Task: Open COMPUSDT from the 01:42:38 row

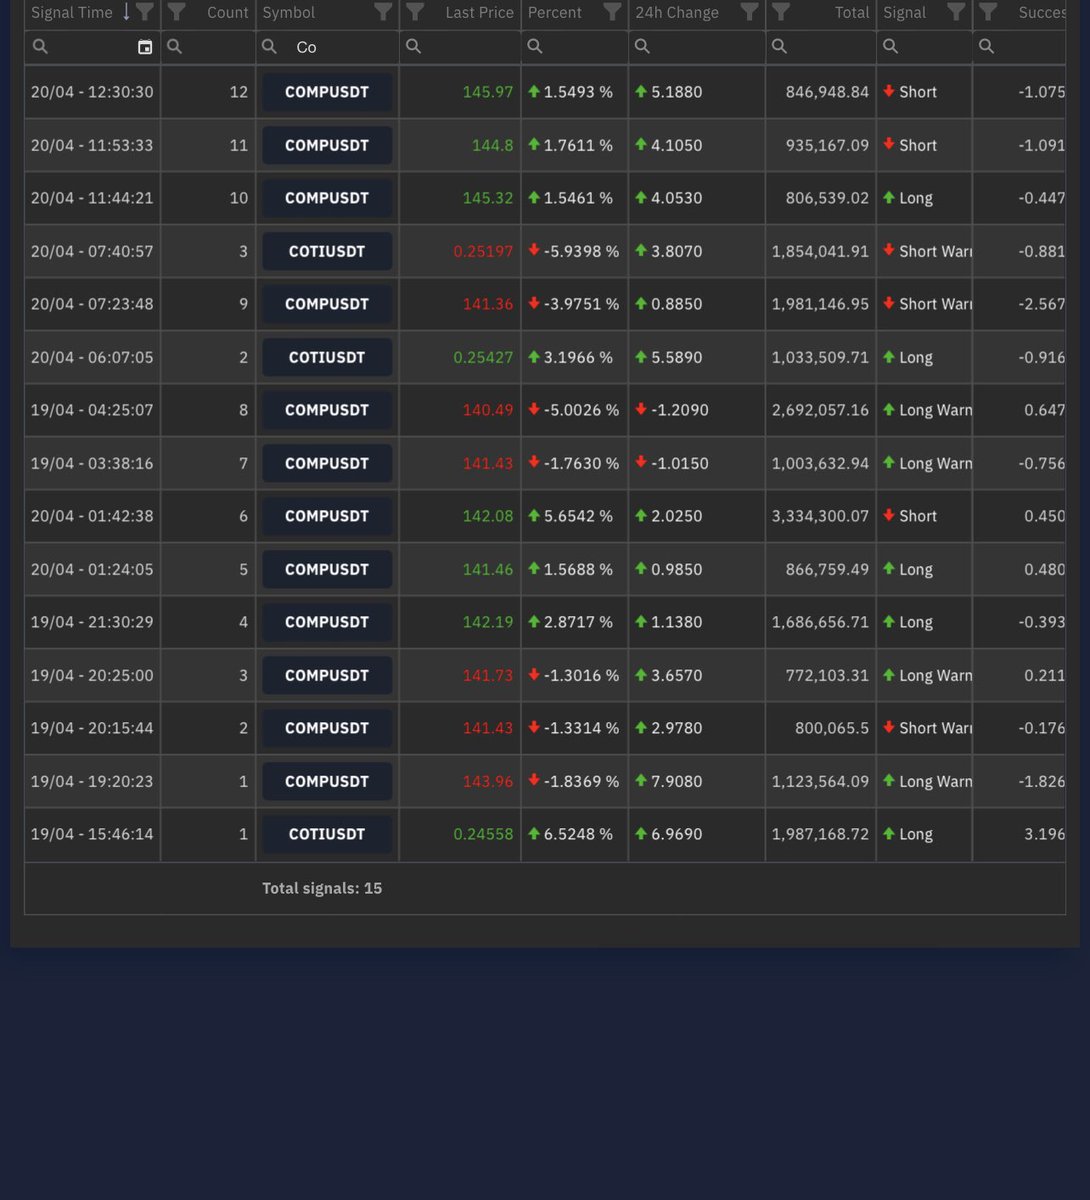Action: 327,516
